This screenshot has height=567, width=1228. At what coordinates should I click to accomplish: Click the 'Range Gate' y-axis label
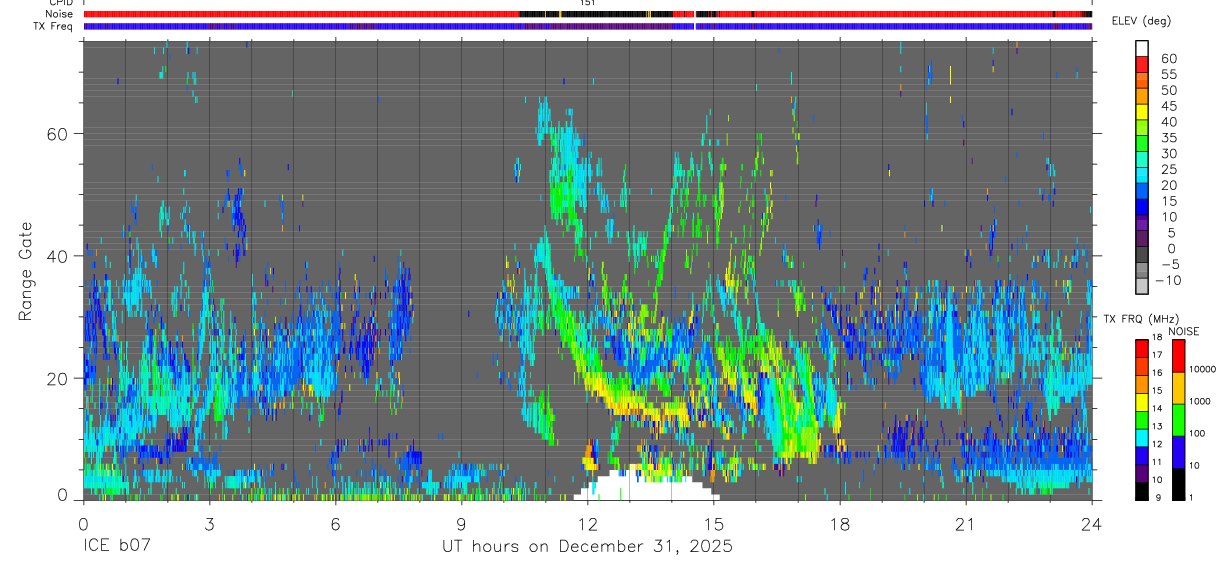(24, 270)
